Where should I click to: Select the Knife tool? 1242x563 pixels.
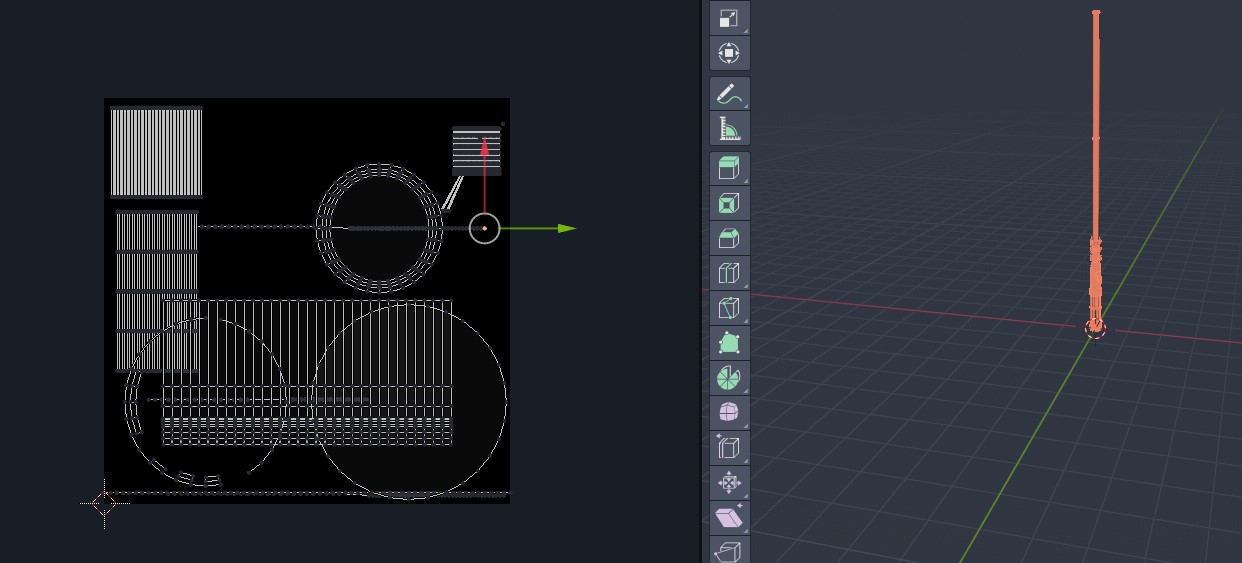729,309
